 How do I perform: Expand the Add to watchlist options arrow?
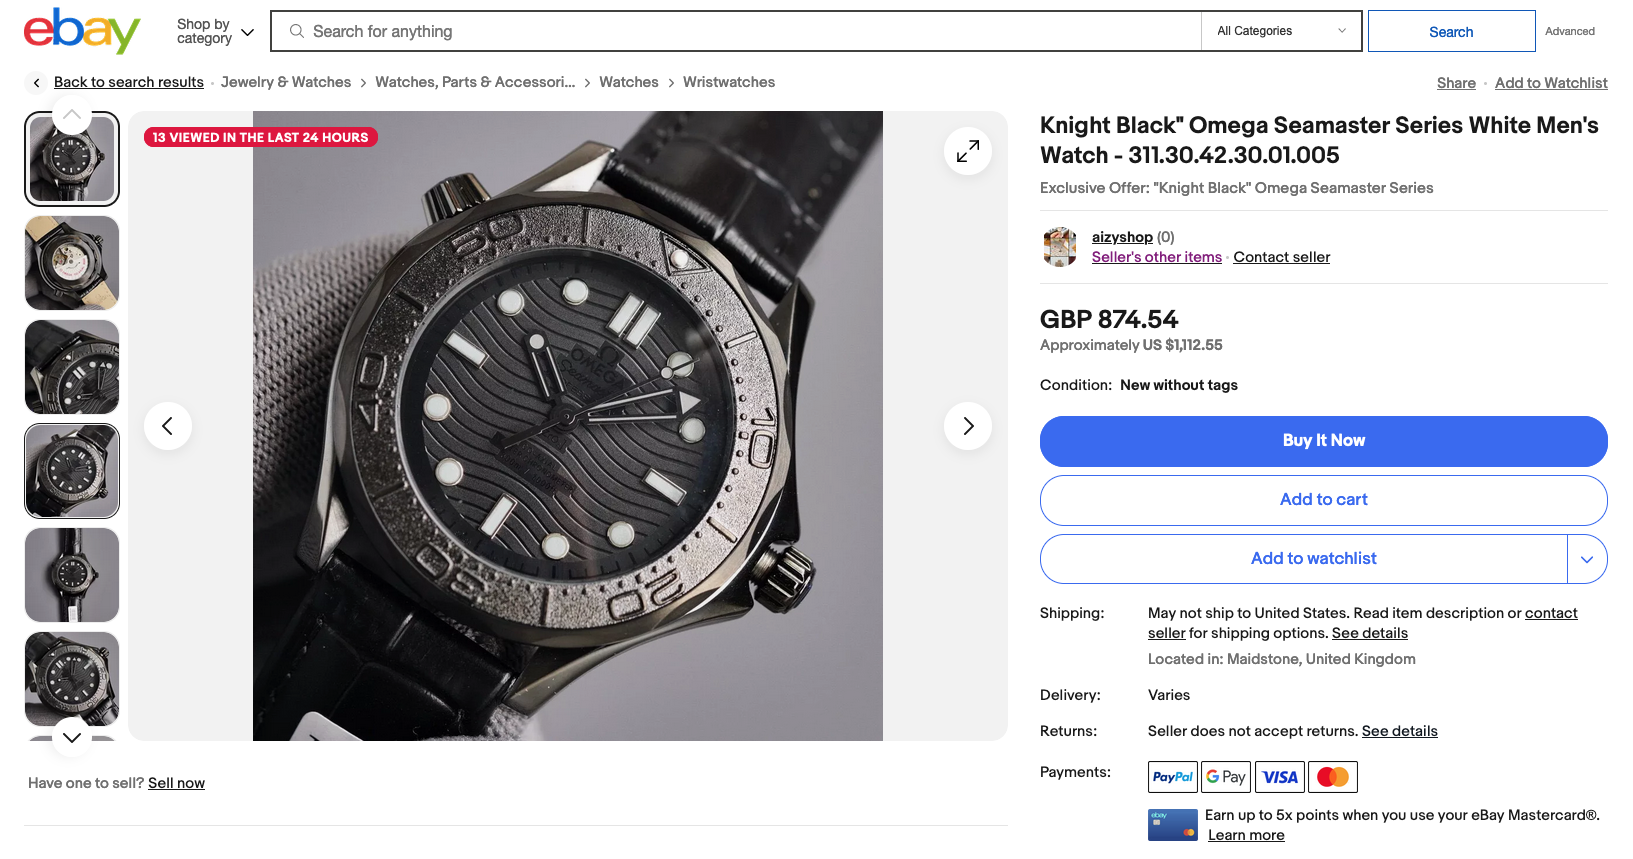point(1586,559)
